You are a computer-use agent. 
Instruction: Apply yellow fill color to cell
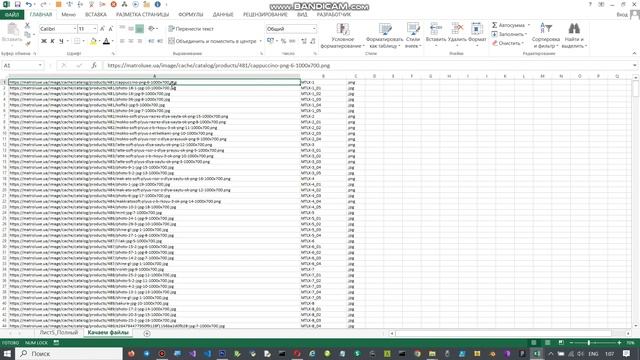coord(93,41)
